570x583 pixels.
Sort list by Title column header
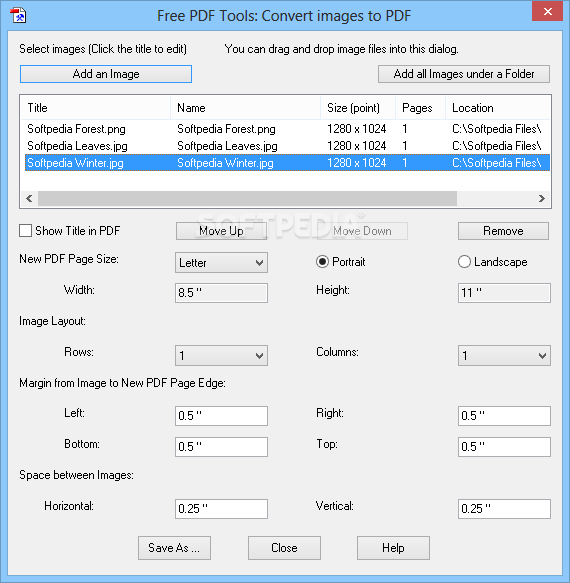tap(96, 108)
